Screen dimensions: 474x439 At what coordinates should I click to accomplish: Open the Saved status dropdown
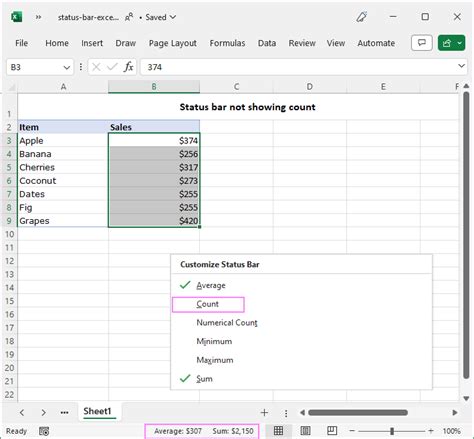click(160, 17)
